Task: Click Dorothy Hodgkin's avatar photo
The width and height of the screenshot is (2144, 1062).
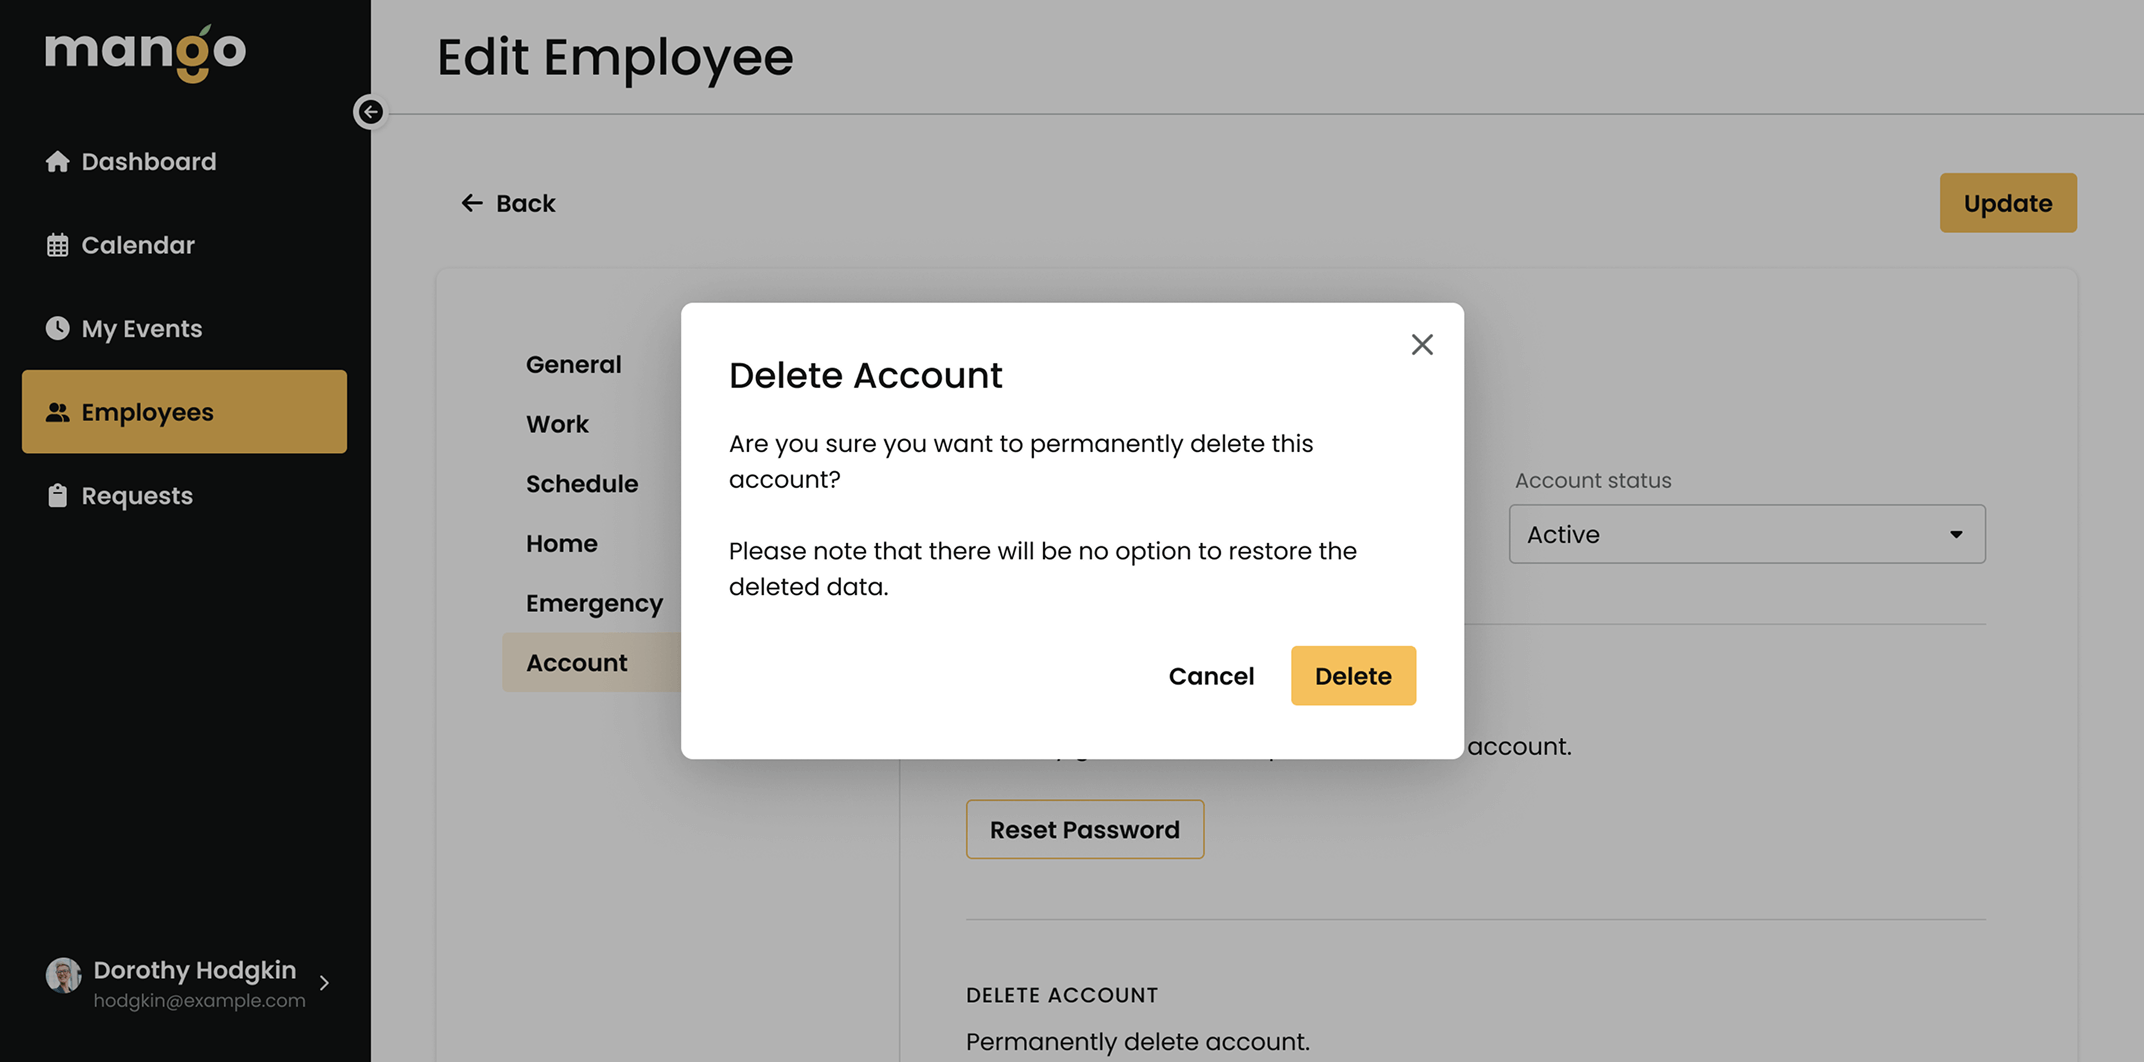Action: coord(62,975)
